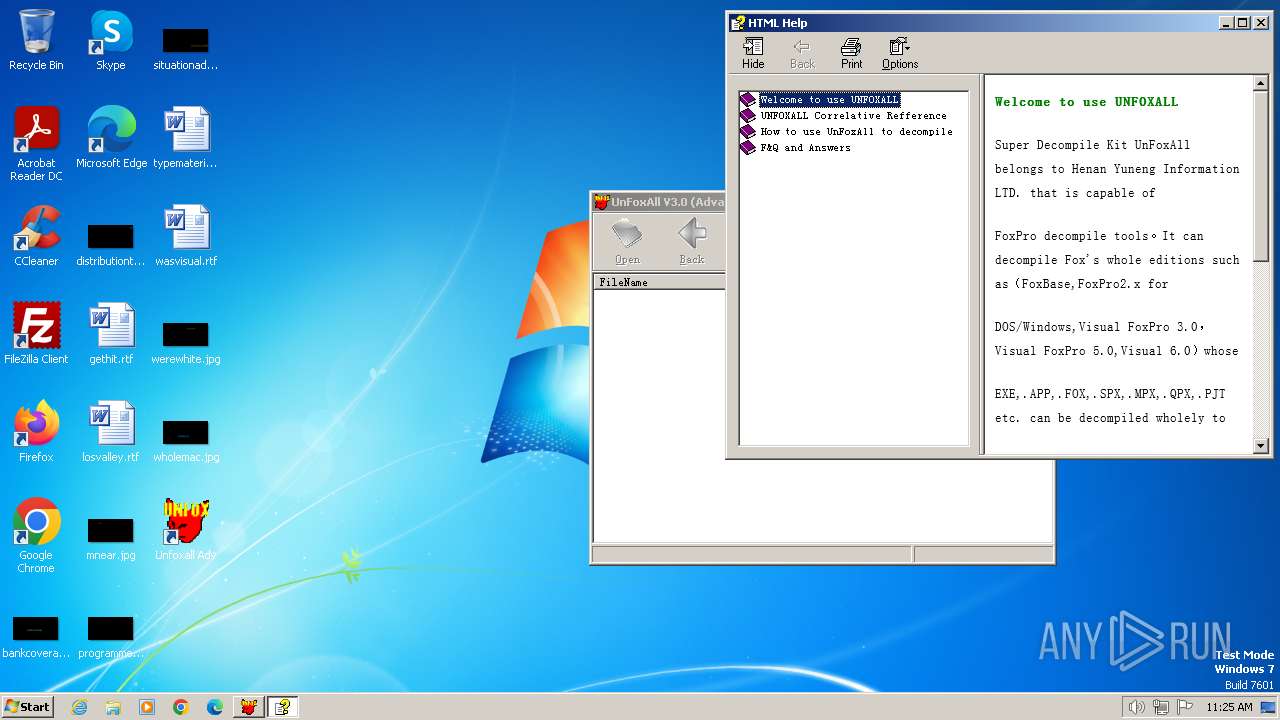Screen dimensions: 1280x720
Task: Select the mnear.jpg file icon
Action: (x=111, y=540)
